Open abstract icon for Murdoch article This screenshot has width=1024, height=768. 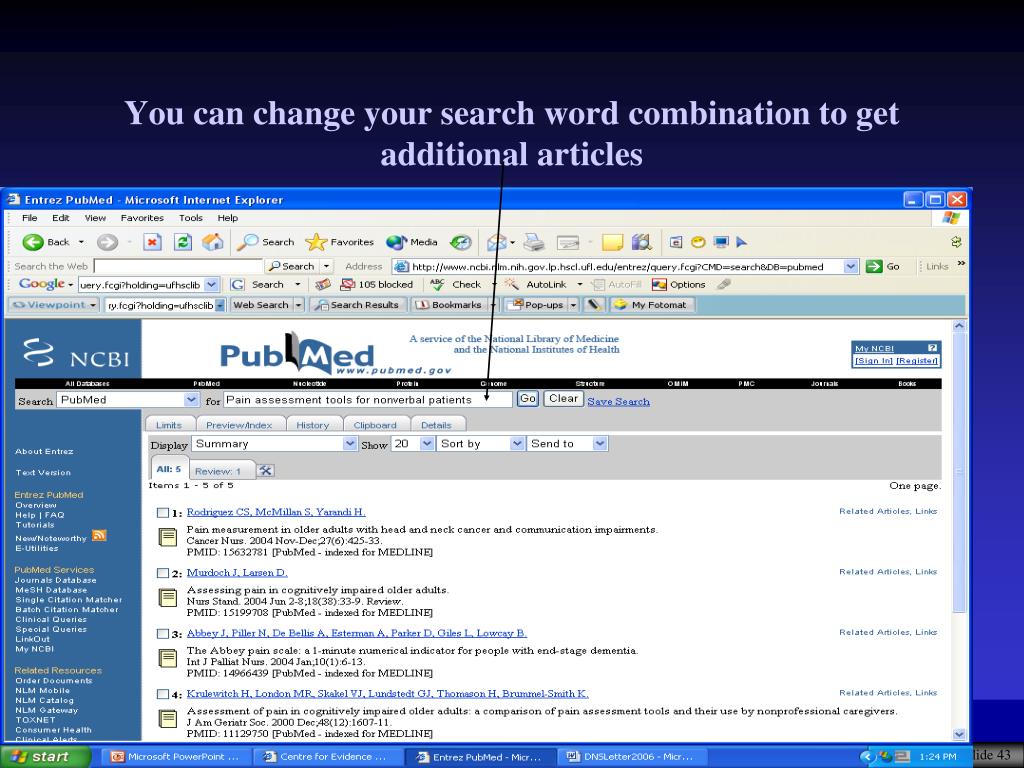[168, 598]
